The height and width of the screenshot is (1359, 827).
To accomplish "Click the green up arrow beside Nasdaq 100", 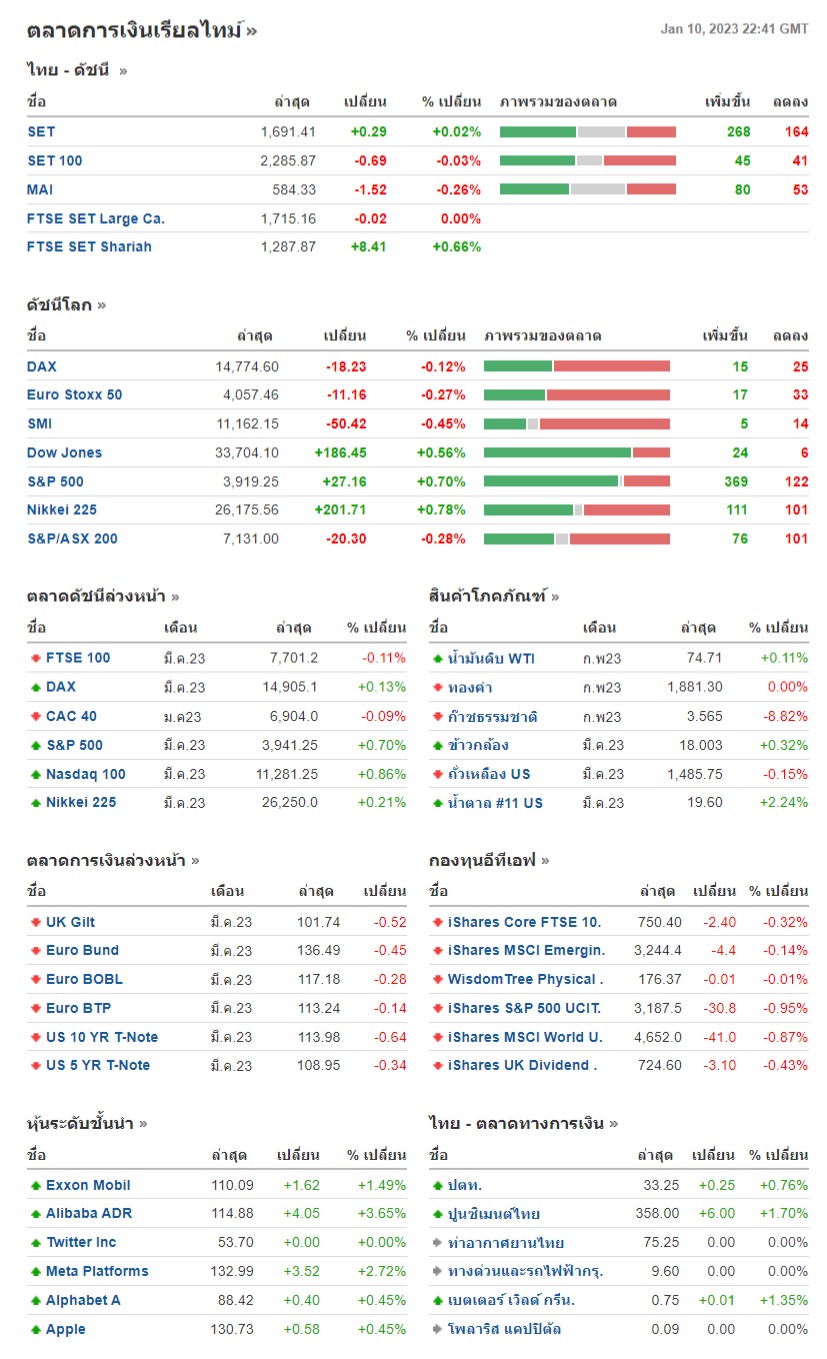I will click(36, 774).
